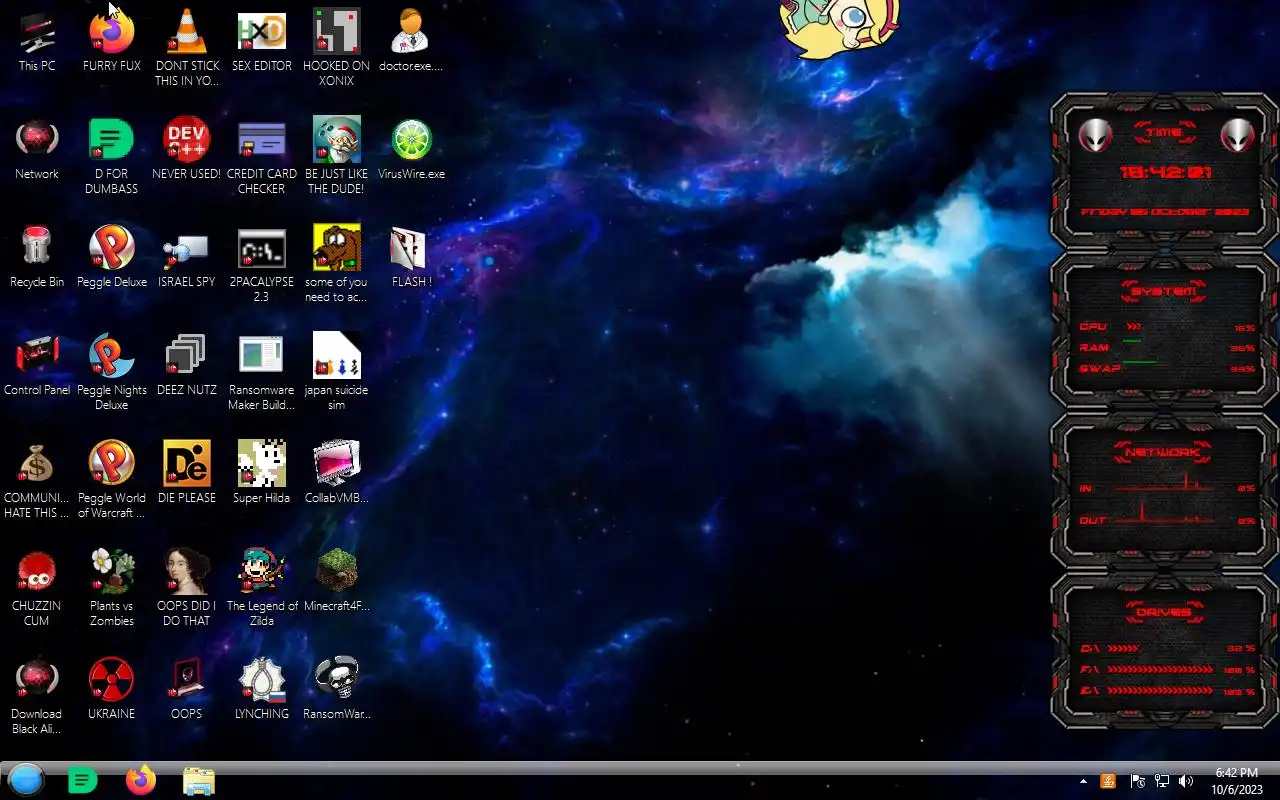Viewport: 1280px width, 800px height.
Task: Open the 2PACALYPSE 2.3 console shortcut
Action: [x=261, y=264]
